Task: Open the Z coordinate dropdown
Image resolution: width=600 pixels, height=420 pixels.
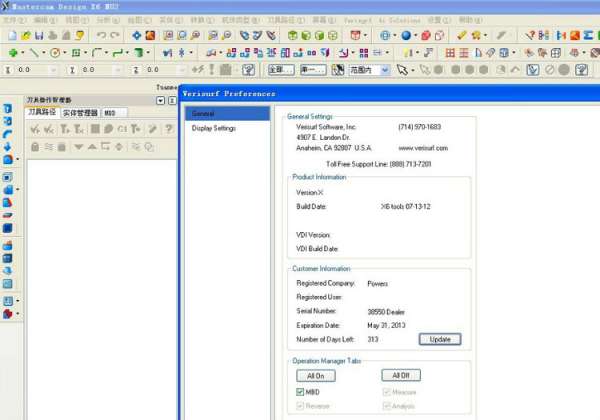Action: [182, 70]
